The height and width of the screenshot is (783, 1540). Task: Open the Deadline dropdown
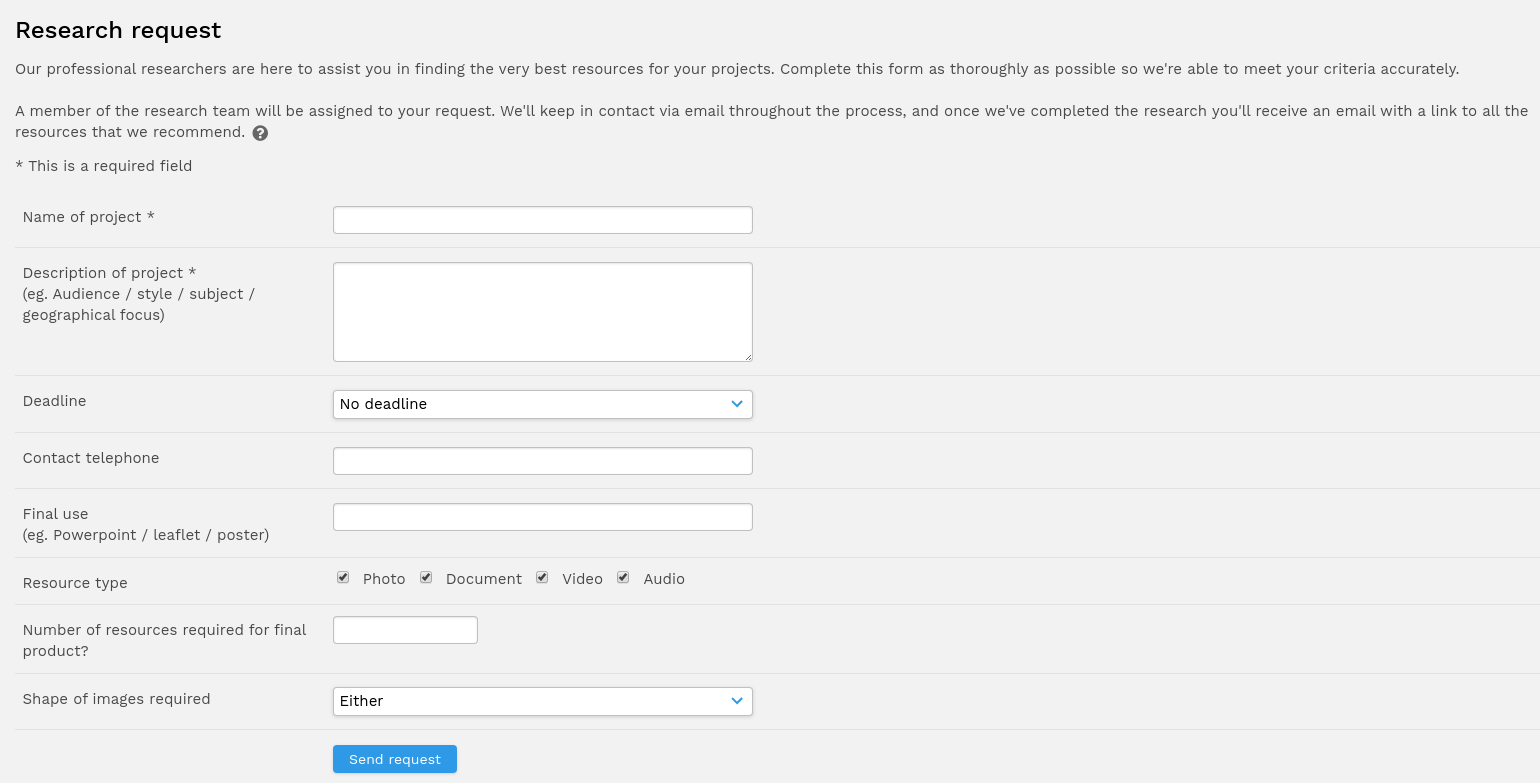pyautogui.click(x=542, y=404)
